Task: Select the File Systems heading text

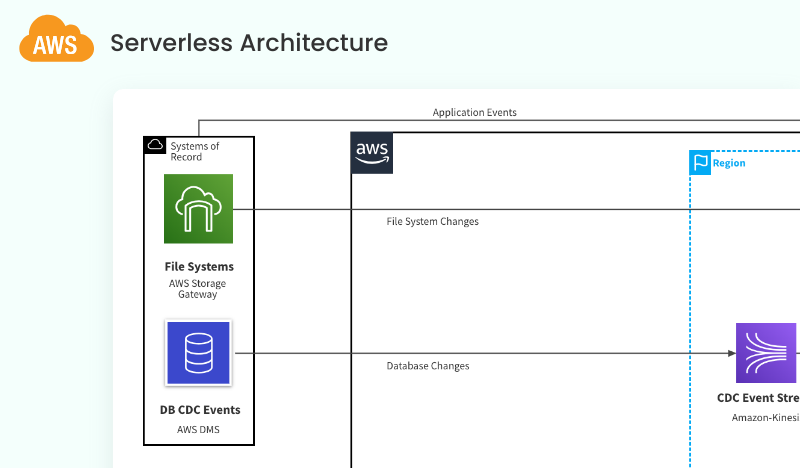Action: pos(199,267)
